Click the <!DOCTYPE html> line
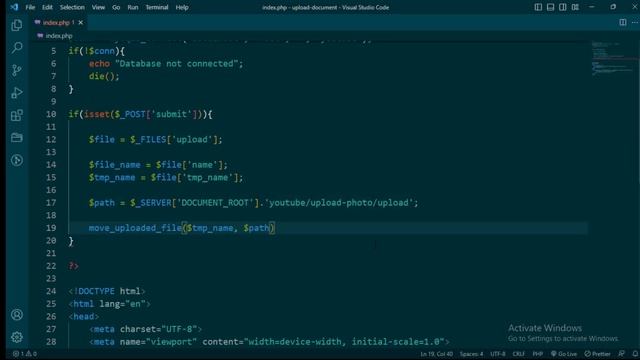 pyautogui.click(x=107, y=291)
